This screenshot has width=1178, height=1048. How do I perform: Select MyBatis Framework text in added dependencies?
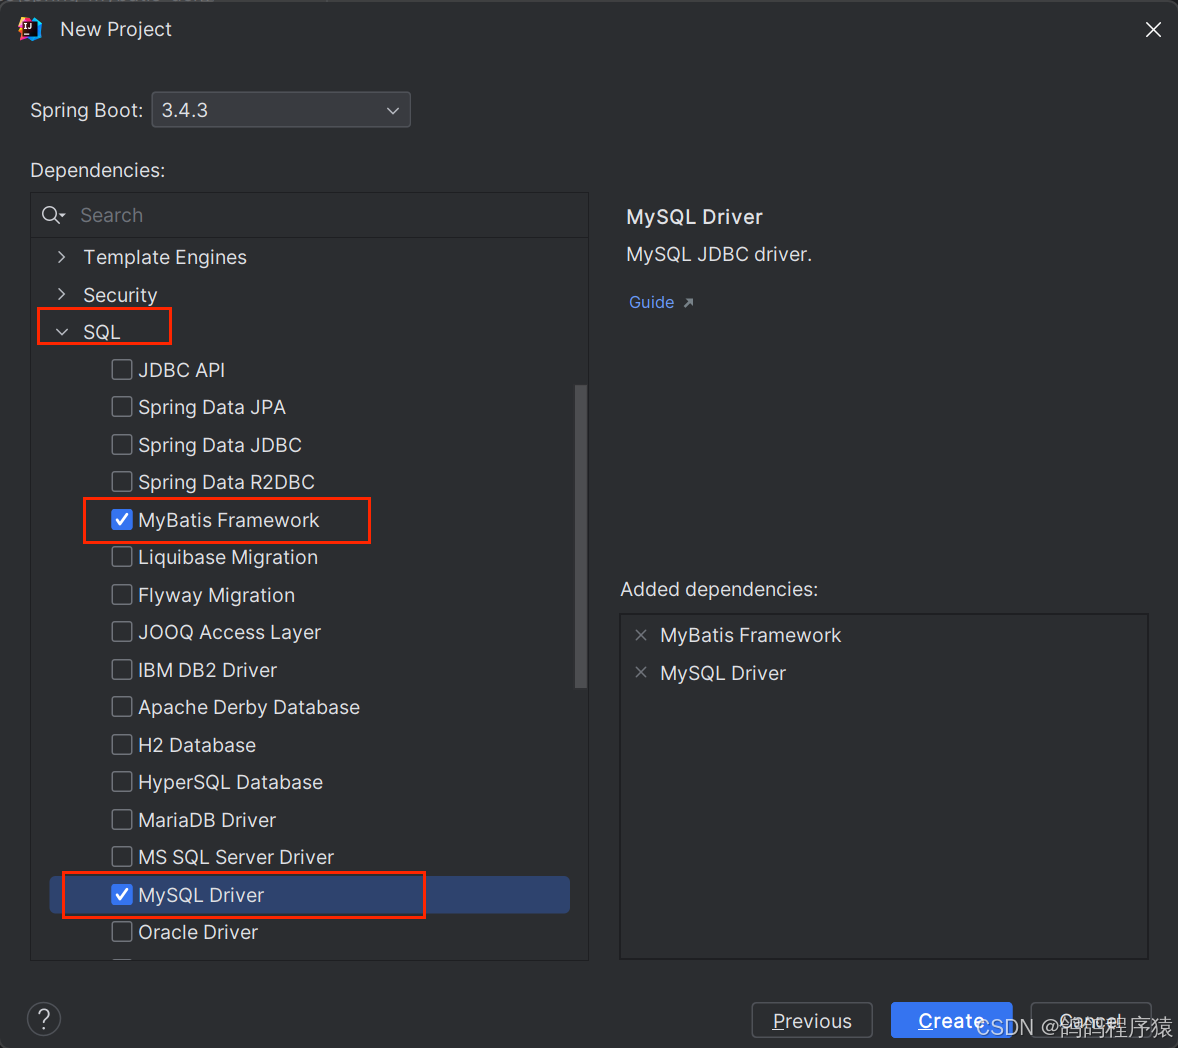[751, 636]
